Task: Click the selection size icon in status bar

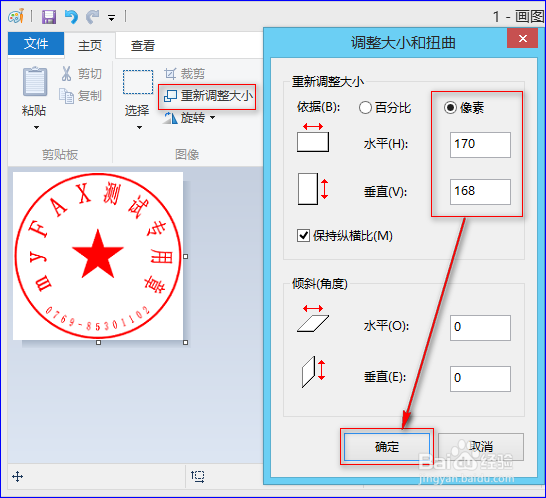Action: 197,476
